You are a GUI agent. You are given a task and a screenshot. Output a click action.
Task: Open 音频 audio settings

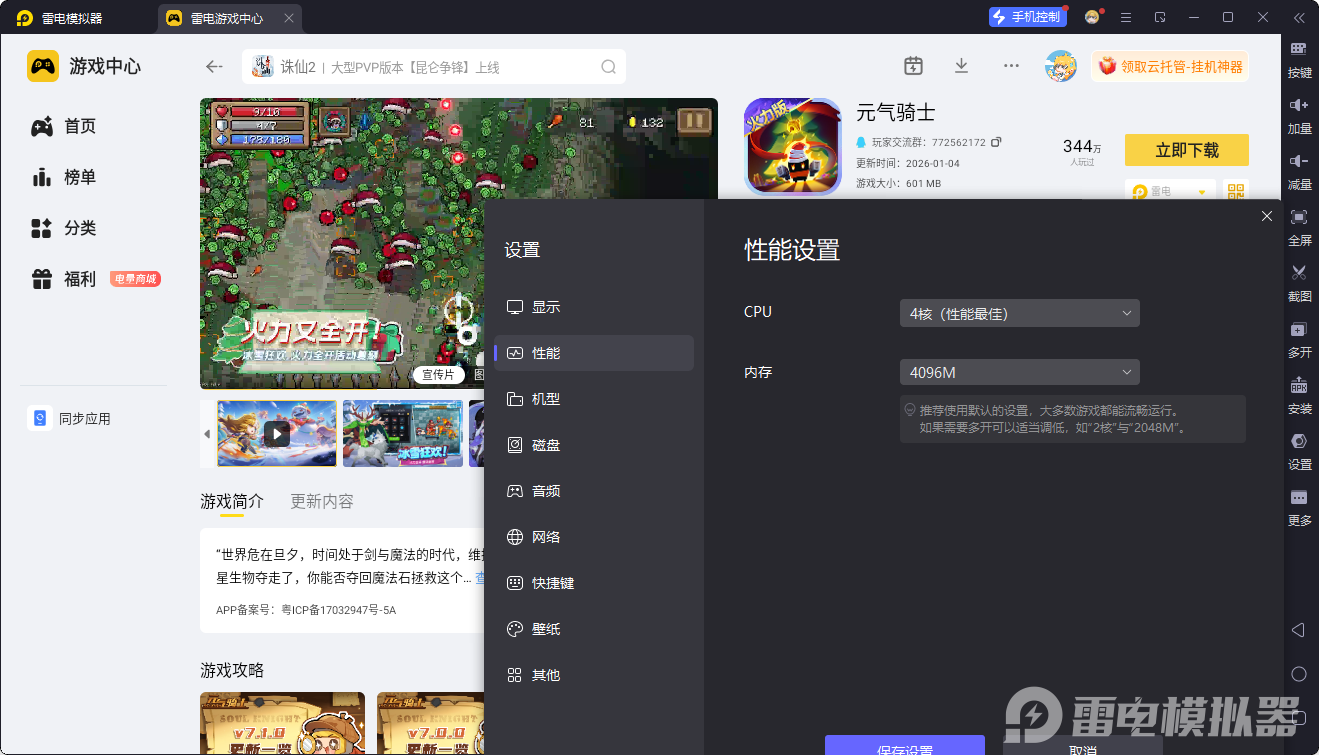click(x=594, y=491)
